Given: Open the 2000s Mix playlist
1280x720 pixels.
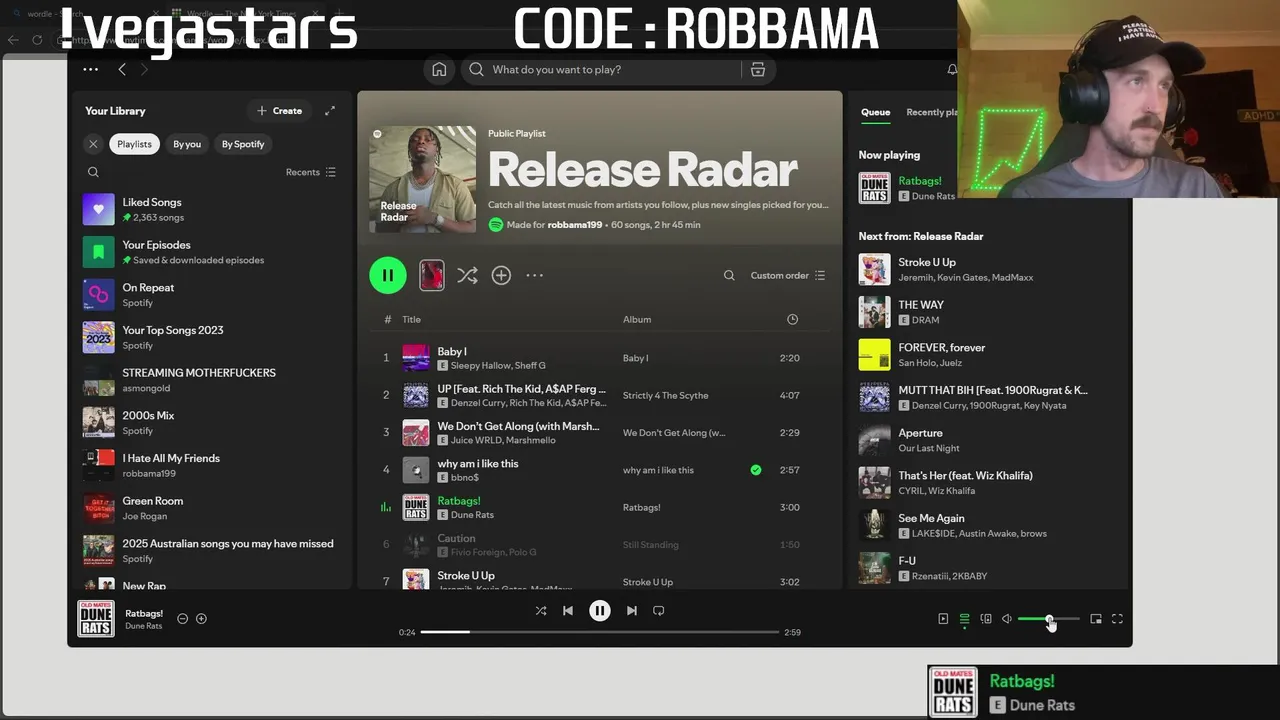Looking at the screenshot, I should (210, 422).
